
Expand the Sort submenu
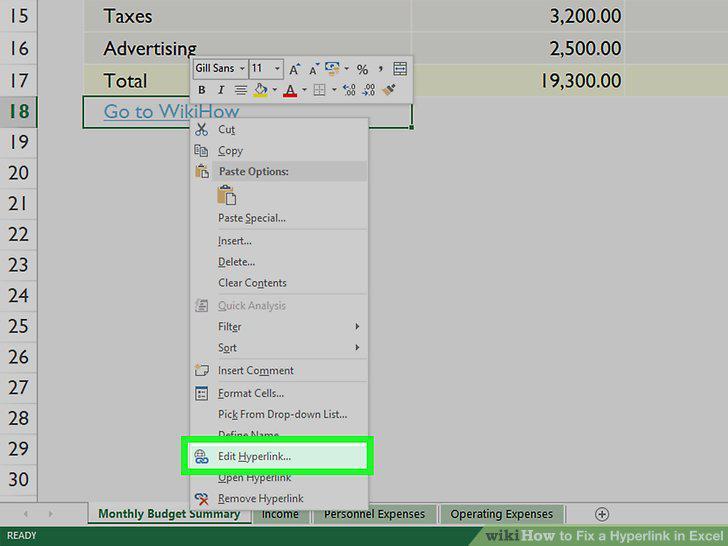coord(280,348)
